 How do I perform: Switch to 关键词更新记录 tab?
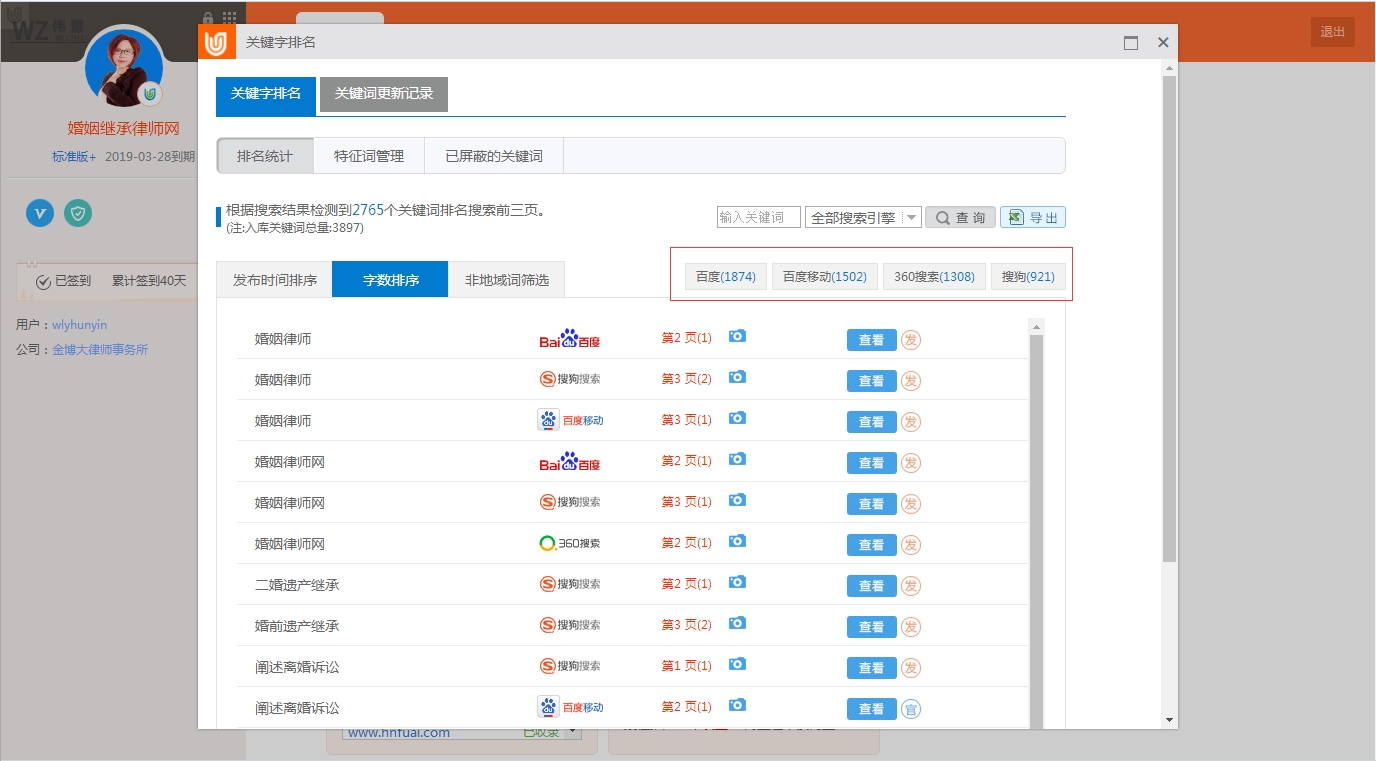pyautogui.click(x=384, y=93)
